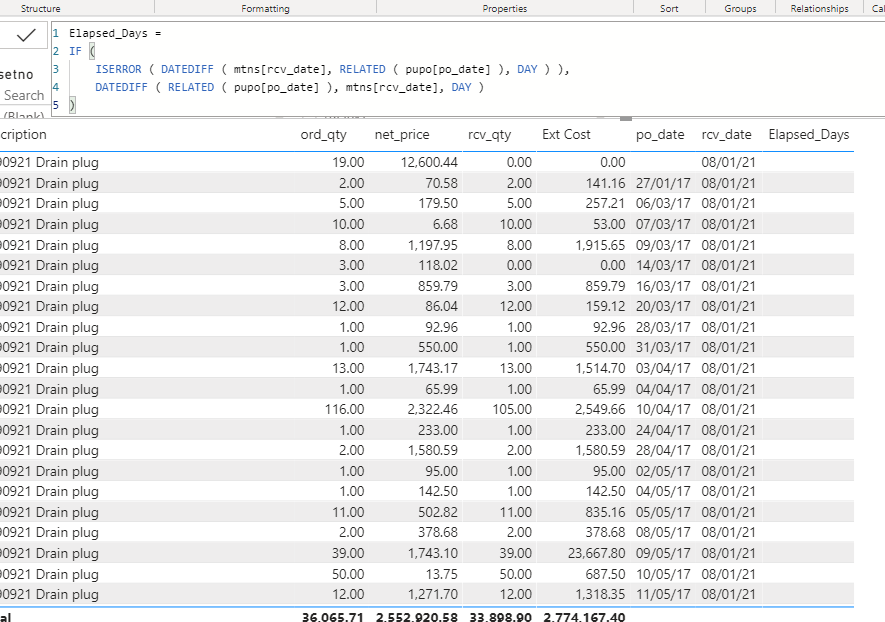885x622 pixels.
Task: Sort by rcv_qty column header
Action: tap(489, 135)
